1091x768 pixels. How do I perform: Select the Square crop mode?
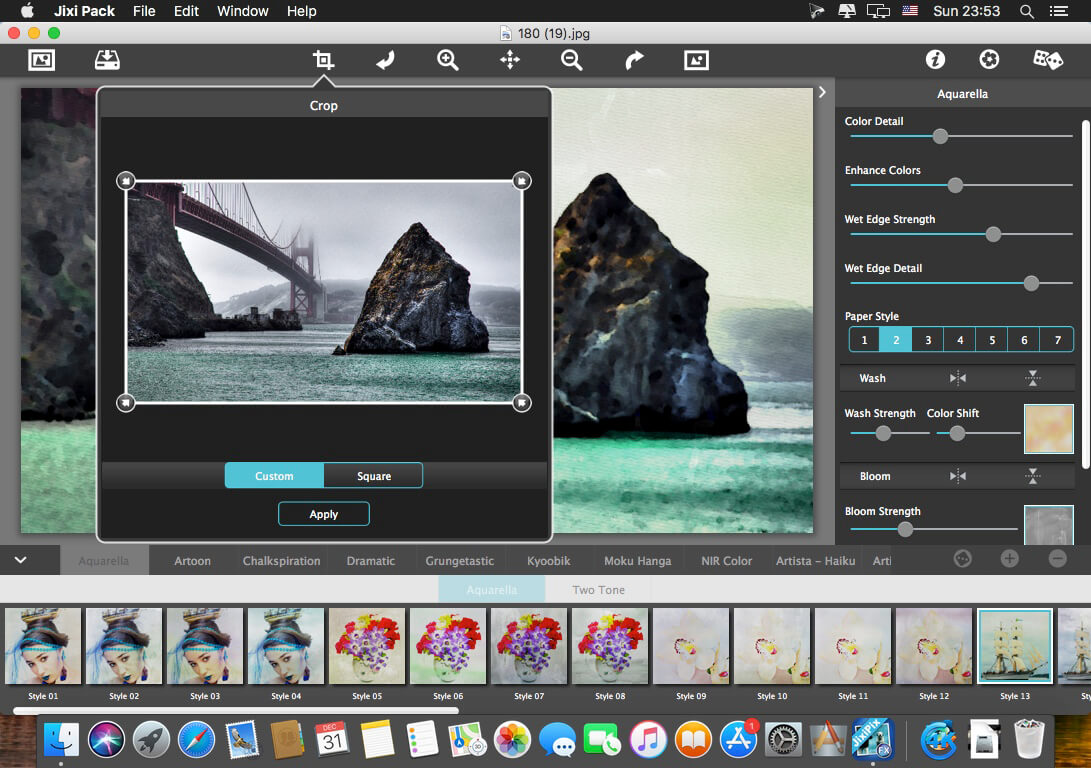pos(374,476)
